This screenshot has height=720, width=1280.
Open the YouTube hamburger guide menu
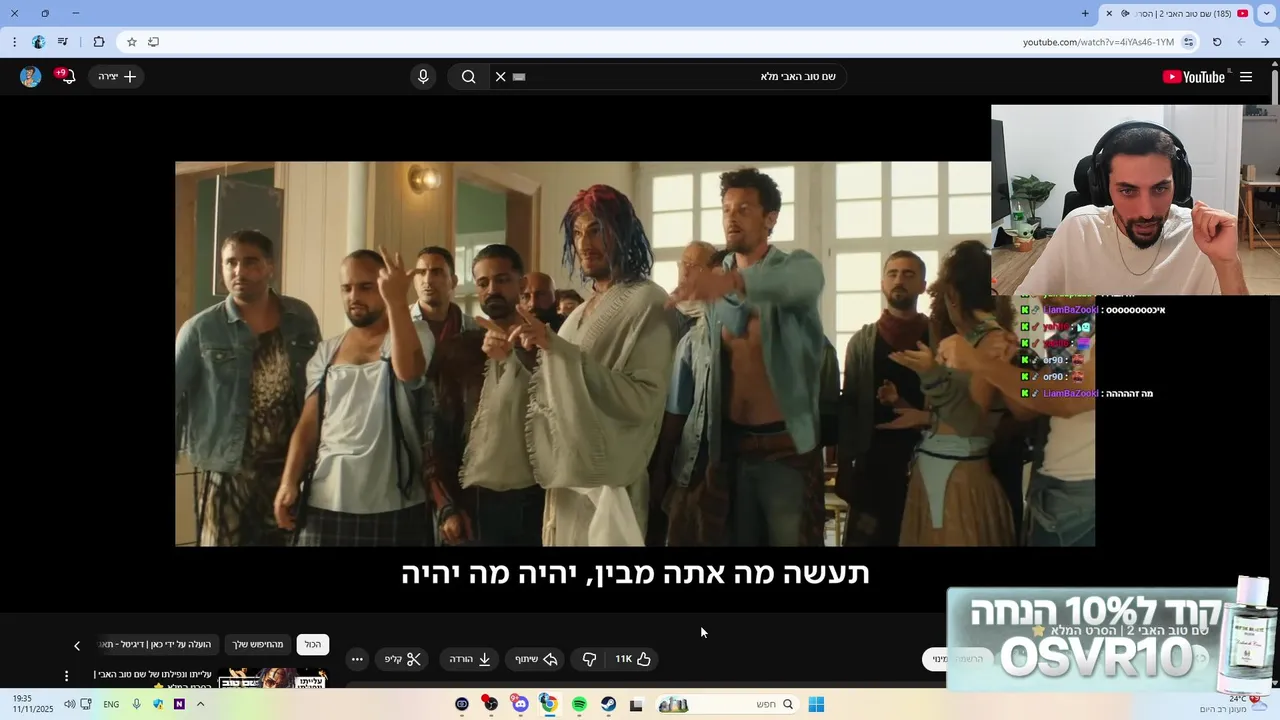[x=1246, y=77]
